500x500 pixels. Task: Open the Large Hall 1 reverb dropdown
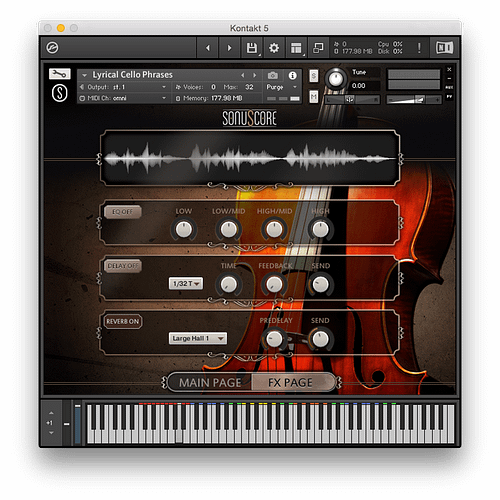point(198,338)
